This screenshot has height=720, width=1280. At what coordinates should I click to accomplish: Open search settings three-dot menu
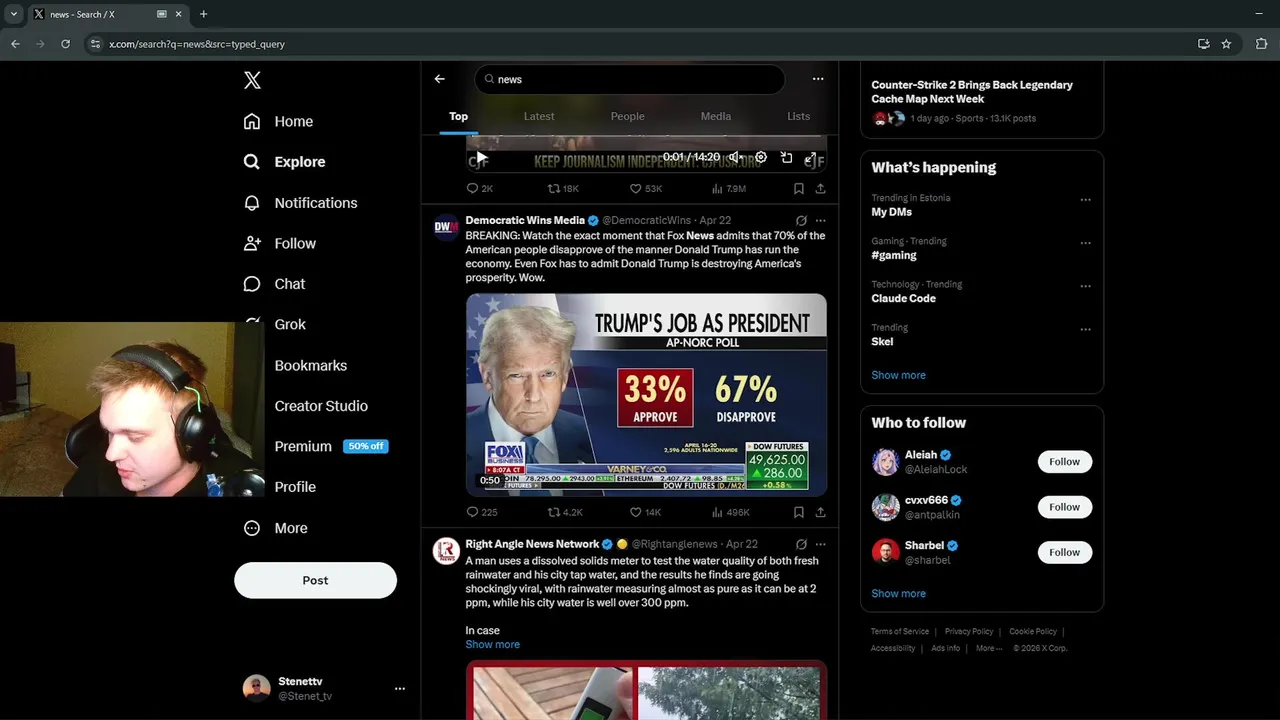[x=818, y=79]
